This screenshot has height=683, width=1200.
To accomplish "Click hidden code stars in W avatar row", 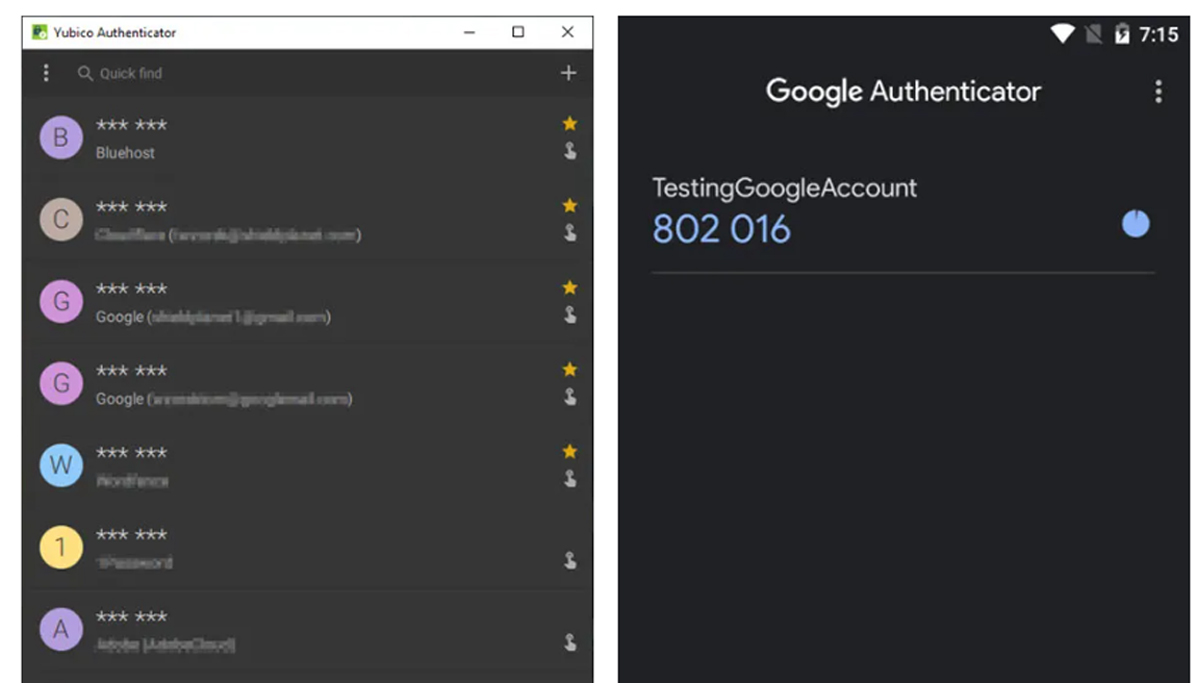I will point(131,453).
